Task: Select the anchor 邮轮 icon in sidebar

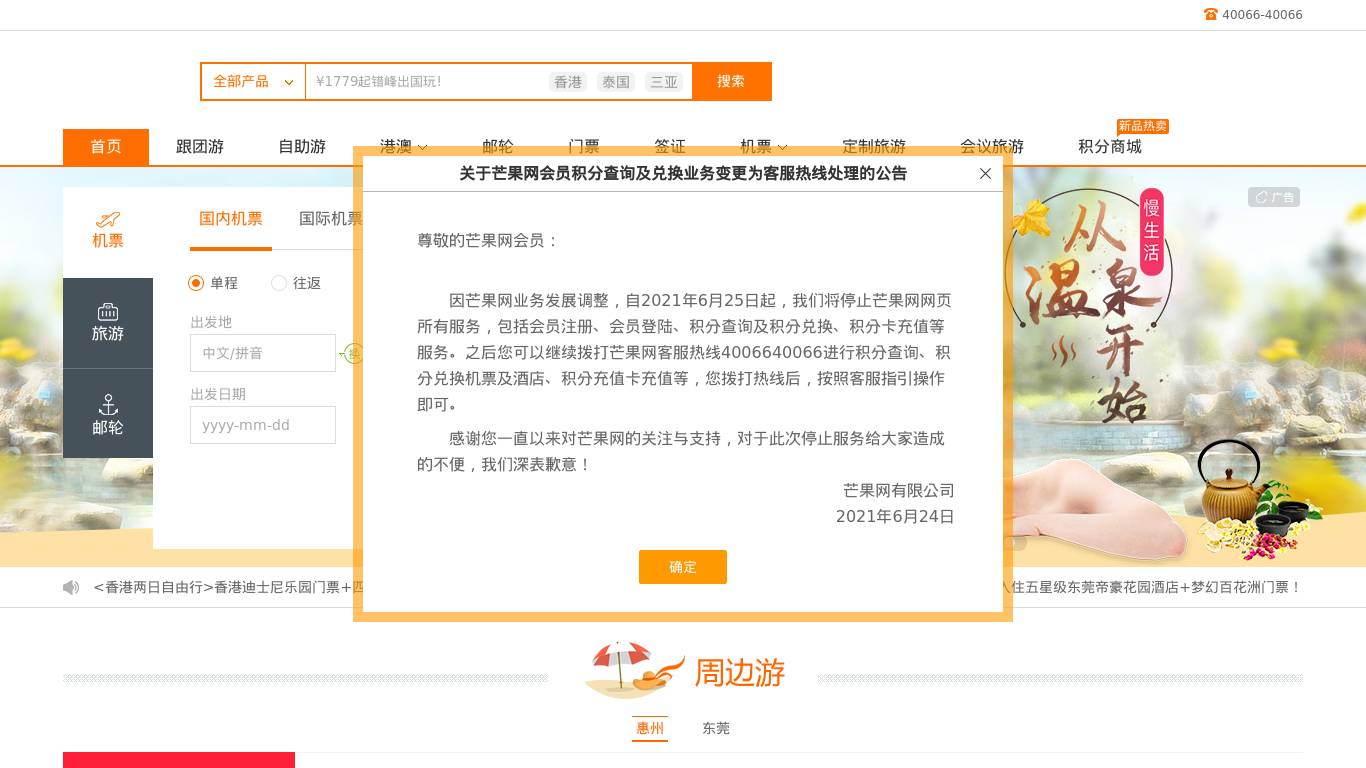Action: pyautogui.click(x=108, y=405)
